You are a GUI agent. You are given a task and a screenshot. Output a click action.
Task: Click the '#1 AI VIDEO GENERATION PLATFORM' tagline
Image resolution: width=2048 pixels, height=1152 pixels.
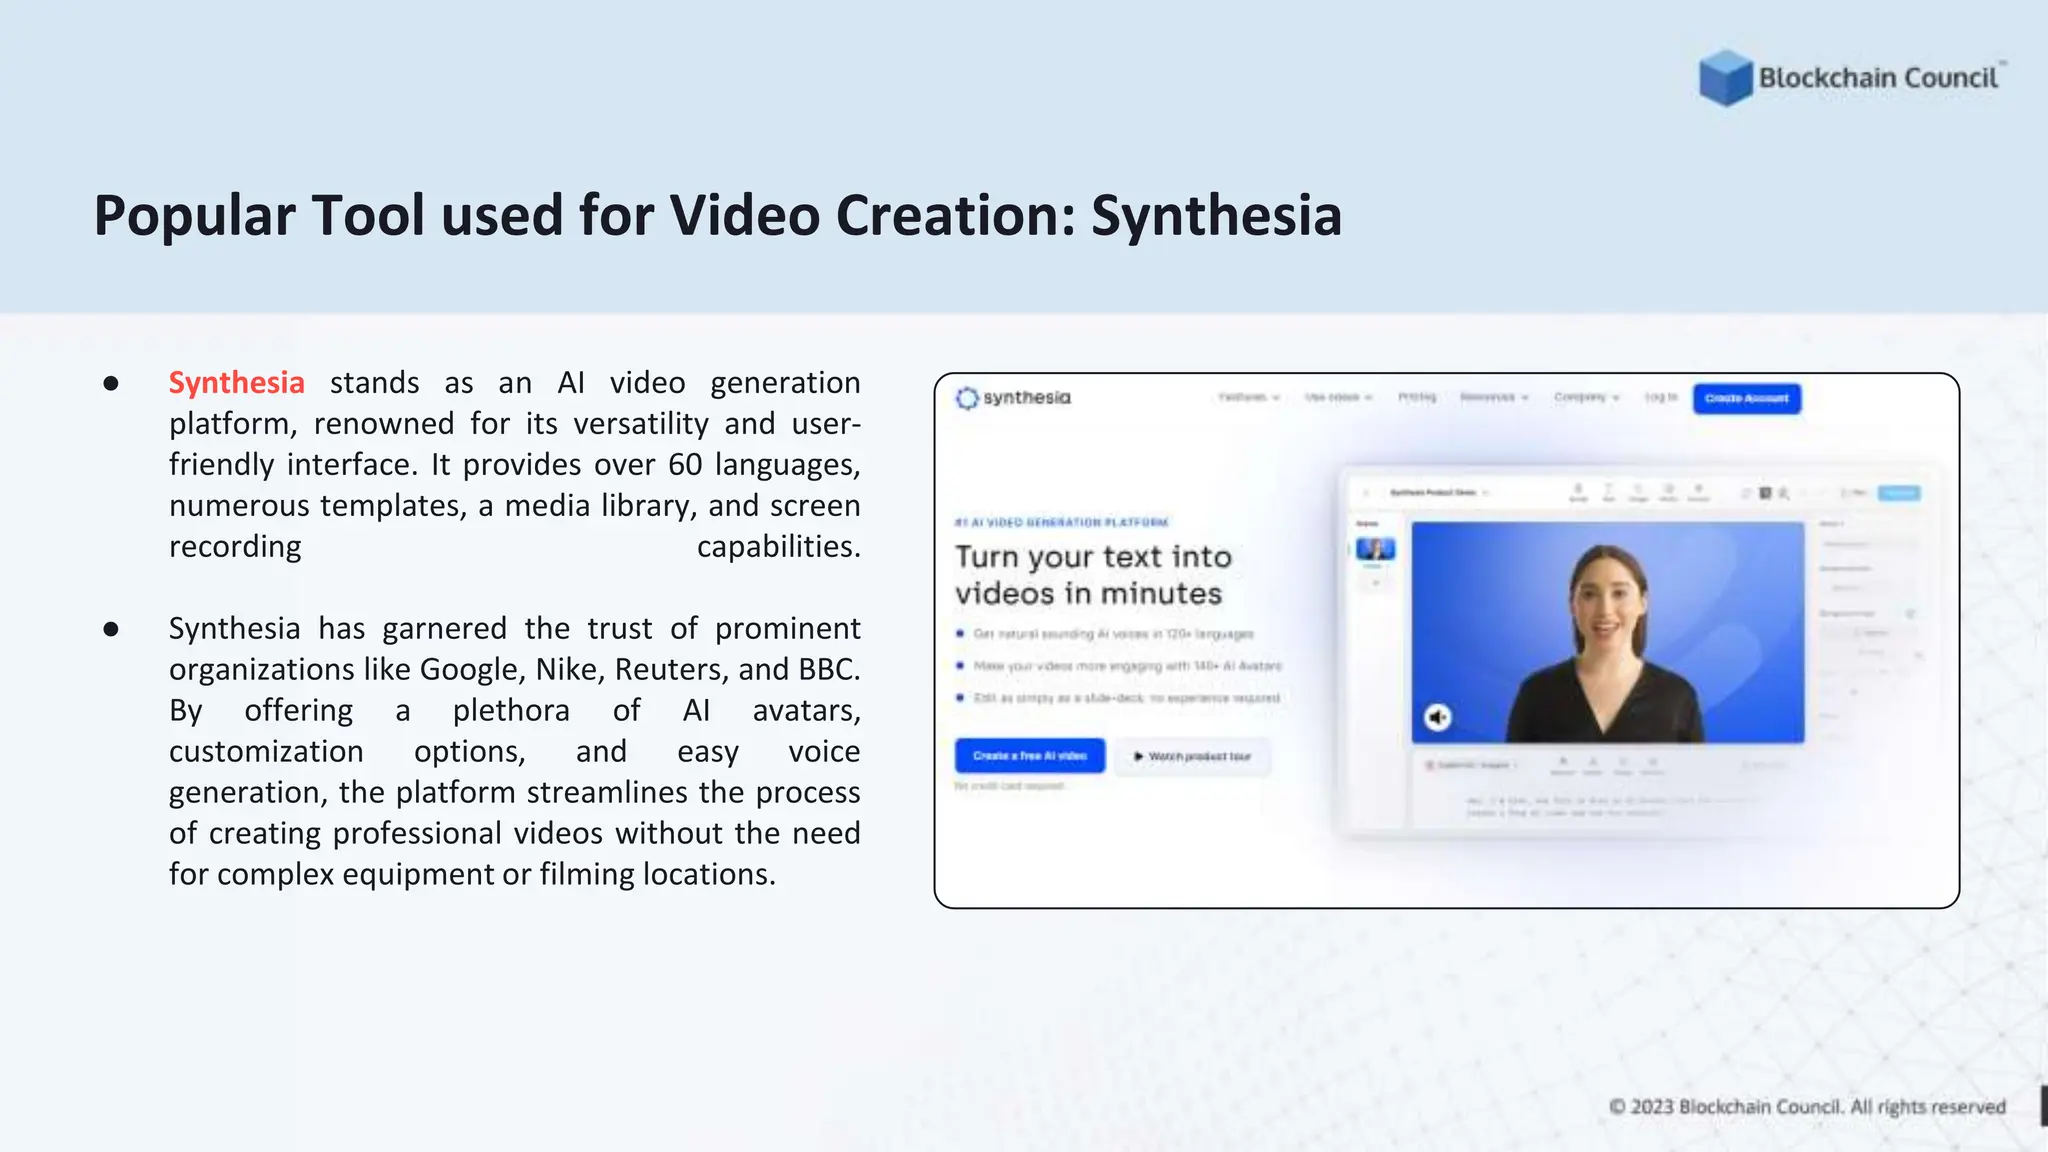coord(1061,522)
